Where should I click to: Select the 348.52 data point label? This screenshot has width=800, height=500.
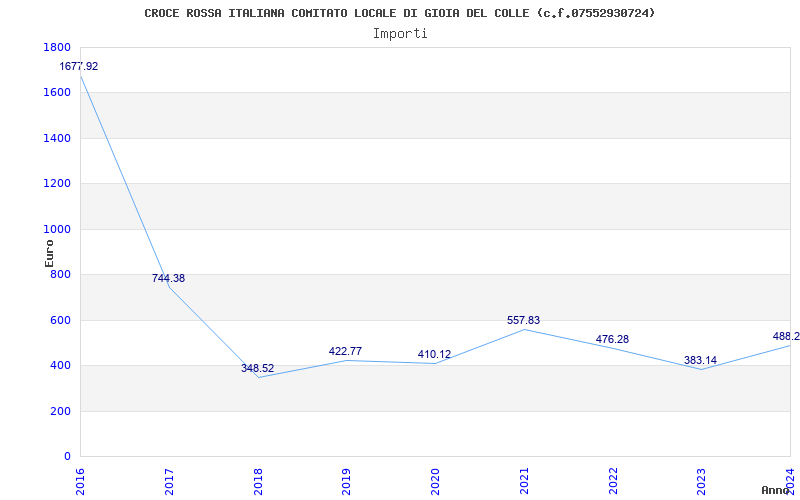(x=257, y=368)
